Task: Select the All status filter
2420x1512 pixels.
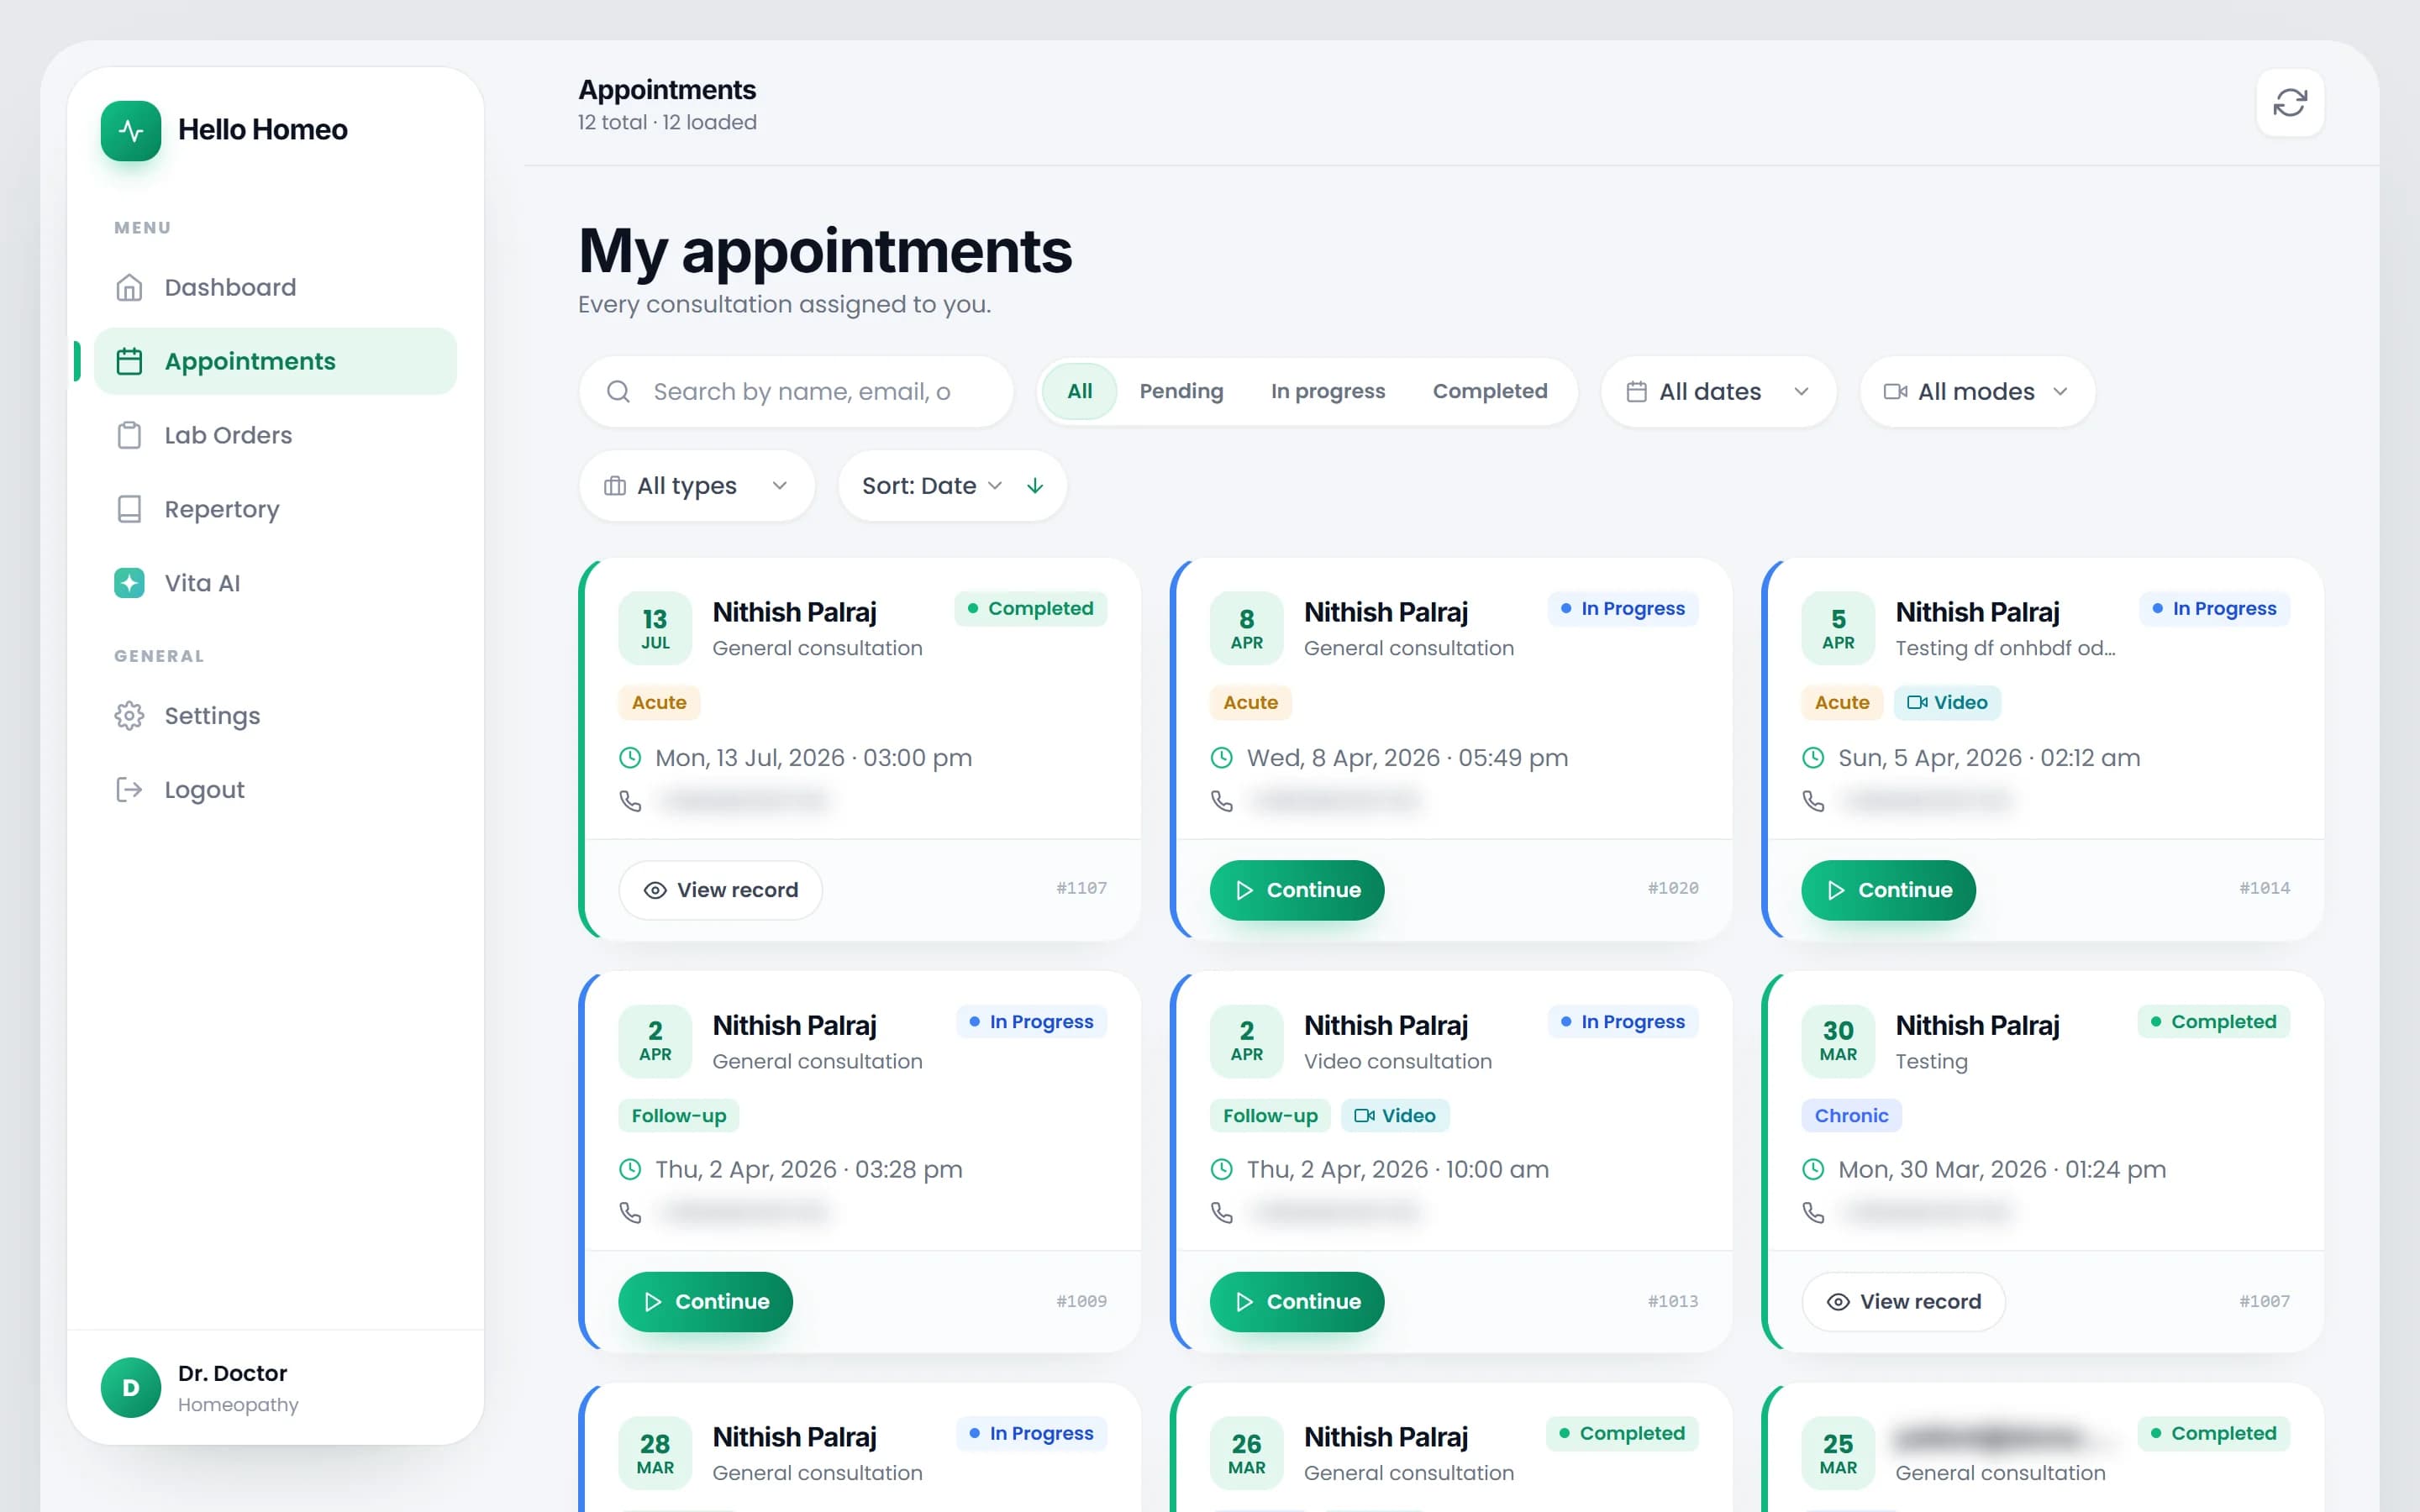Action: tap(1079, 392)
